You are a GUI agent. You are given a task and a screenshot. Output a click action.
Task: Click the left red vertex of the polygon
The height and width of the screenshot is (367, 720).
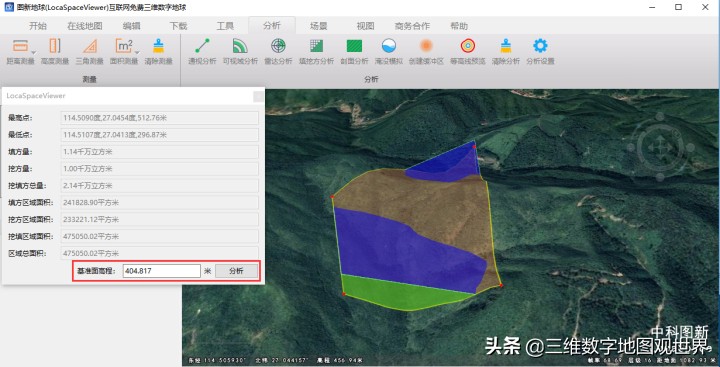click(332, 197)
